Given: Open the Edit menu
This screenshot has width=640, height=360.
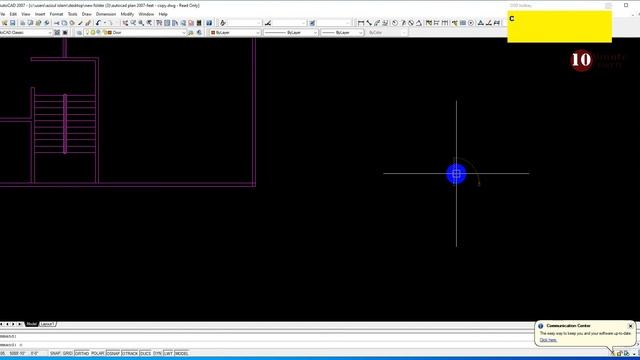Looking at the screenshot, I should pyautogui.click(x=13, y=14).
